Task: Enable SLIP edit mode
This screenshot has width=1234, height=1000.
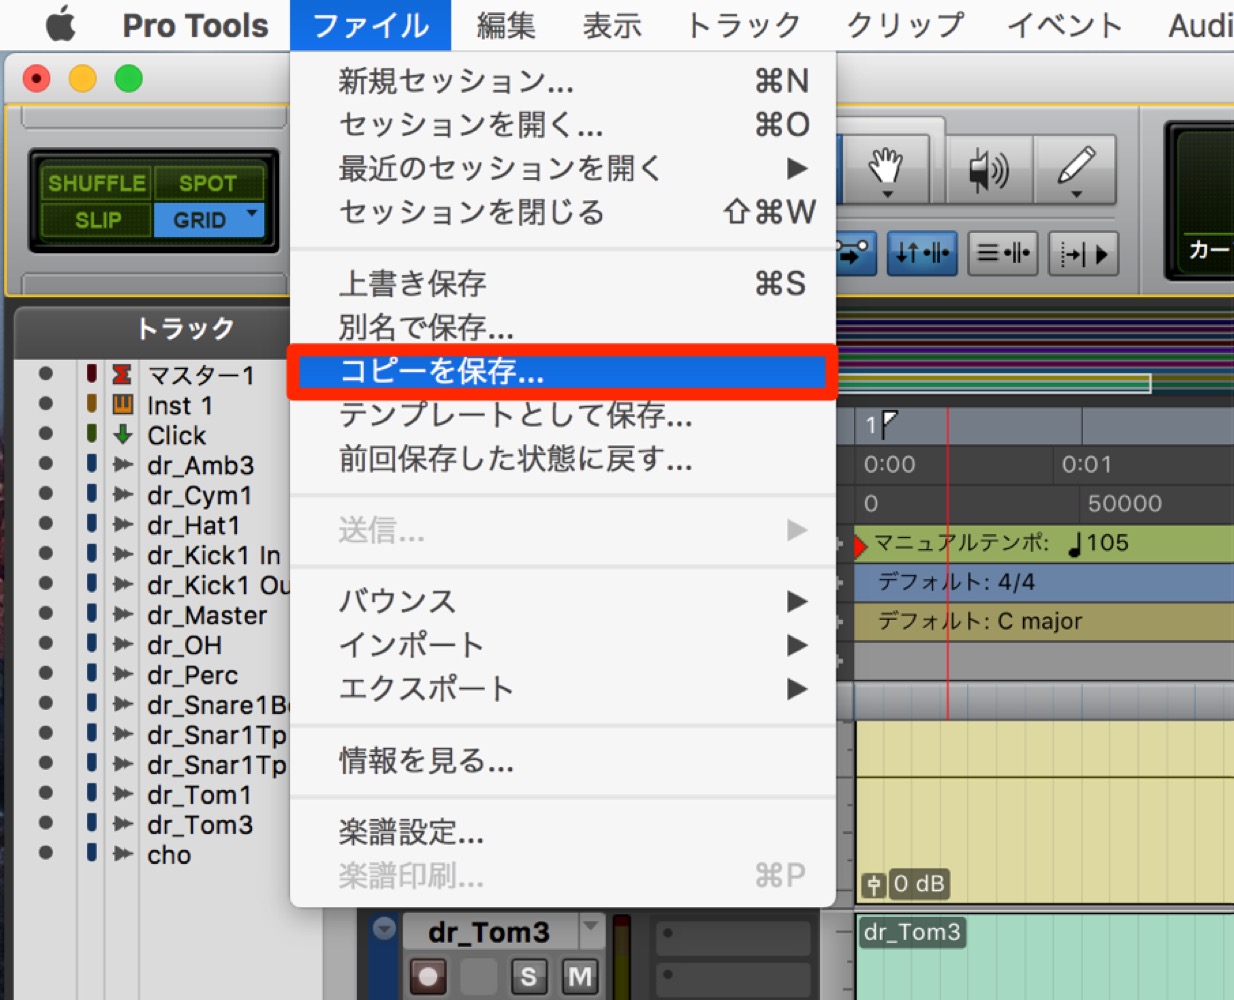Action: coord(96,220)
